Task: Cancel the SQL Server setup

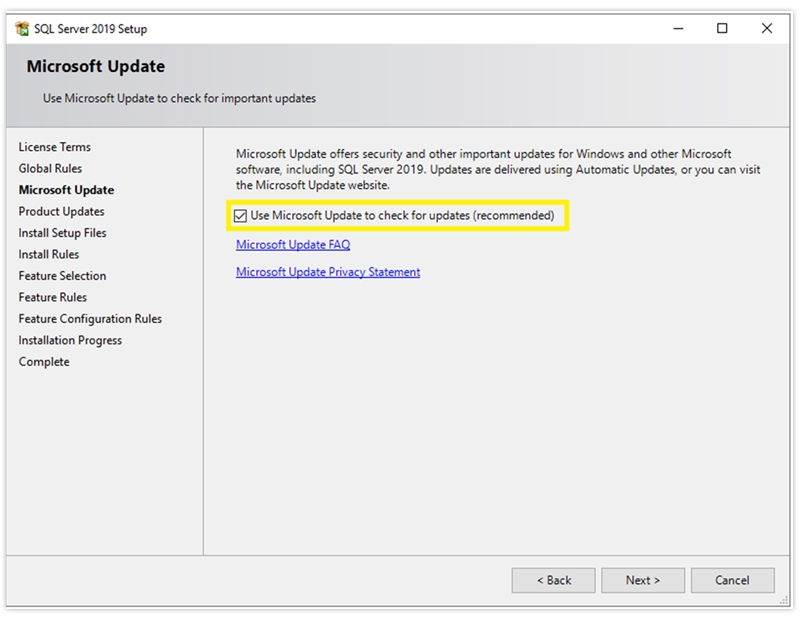Action: 732,580
